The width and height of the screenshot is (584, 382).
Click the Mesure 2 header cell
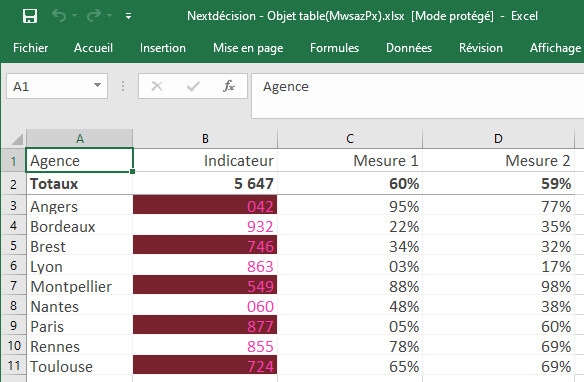(498, 160)
